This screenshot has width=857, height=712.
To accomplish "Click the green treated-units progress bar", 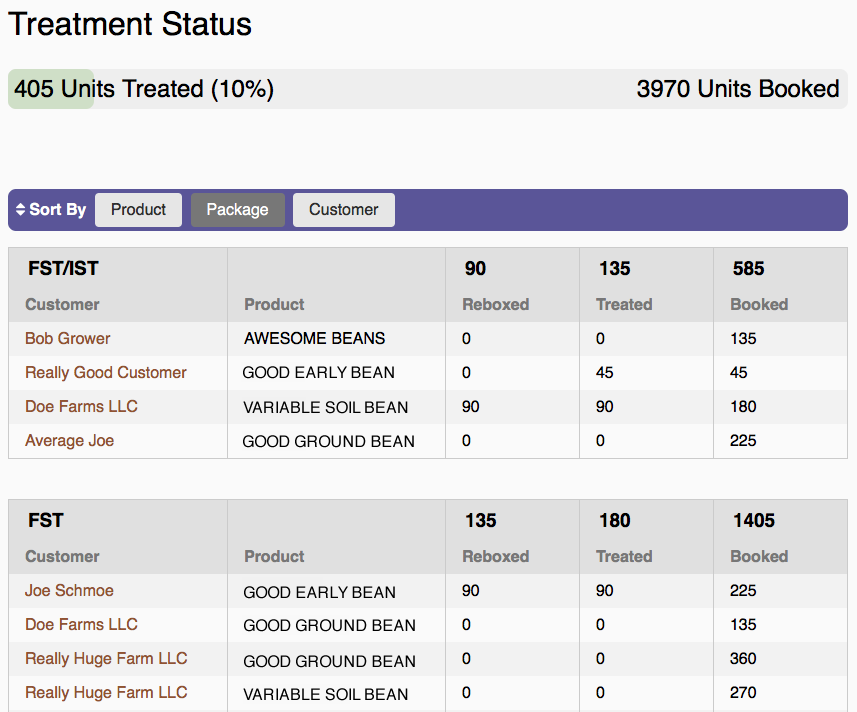I will tap(51, 89).
